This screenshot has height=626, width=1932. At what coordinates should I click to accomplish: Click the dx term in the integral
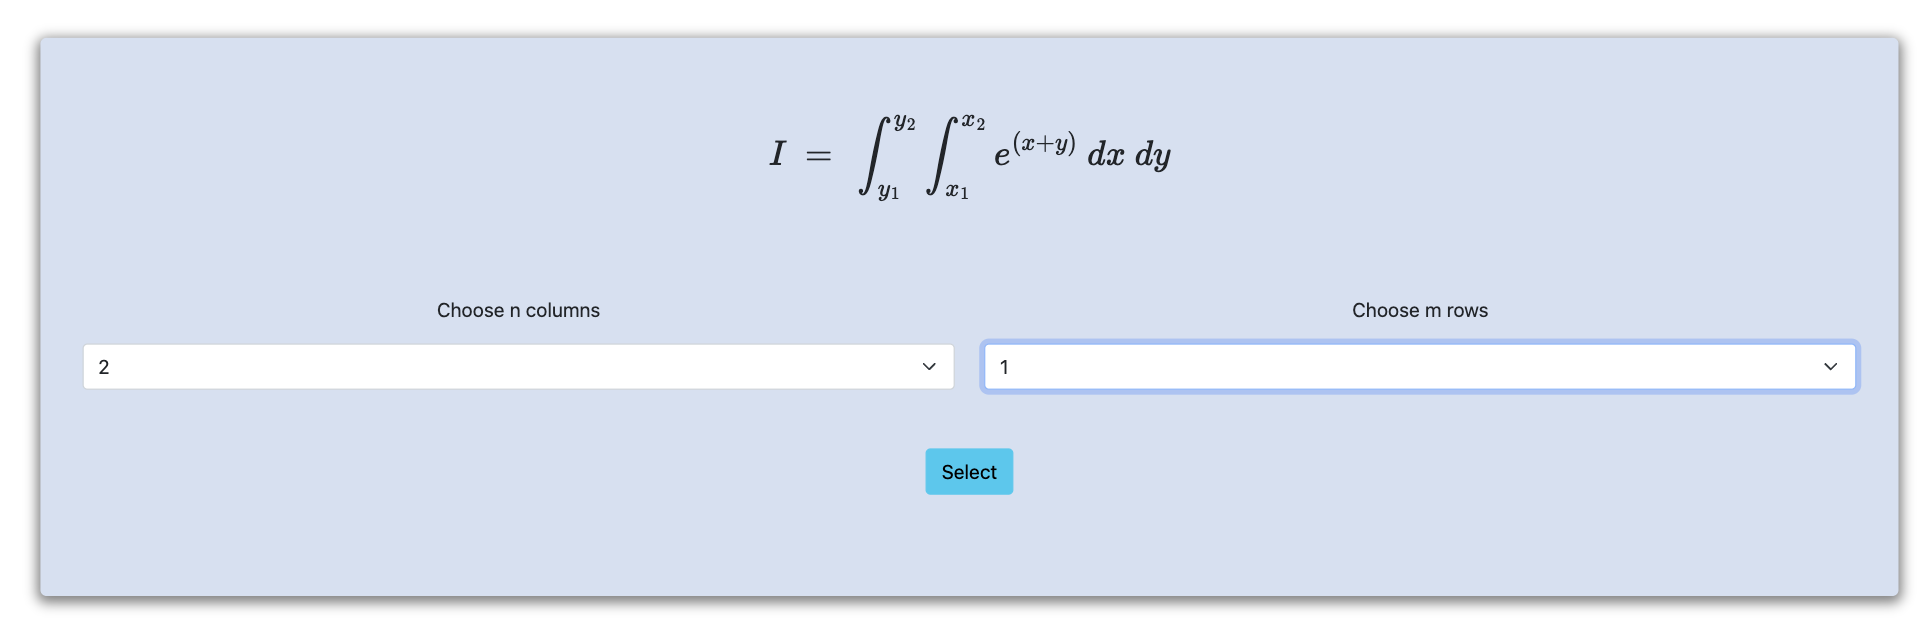tap(1105, 155)
